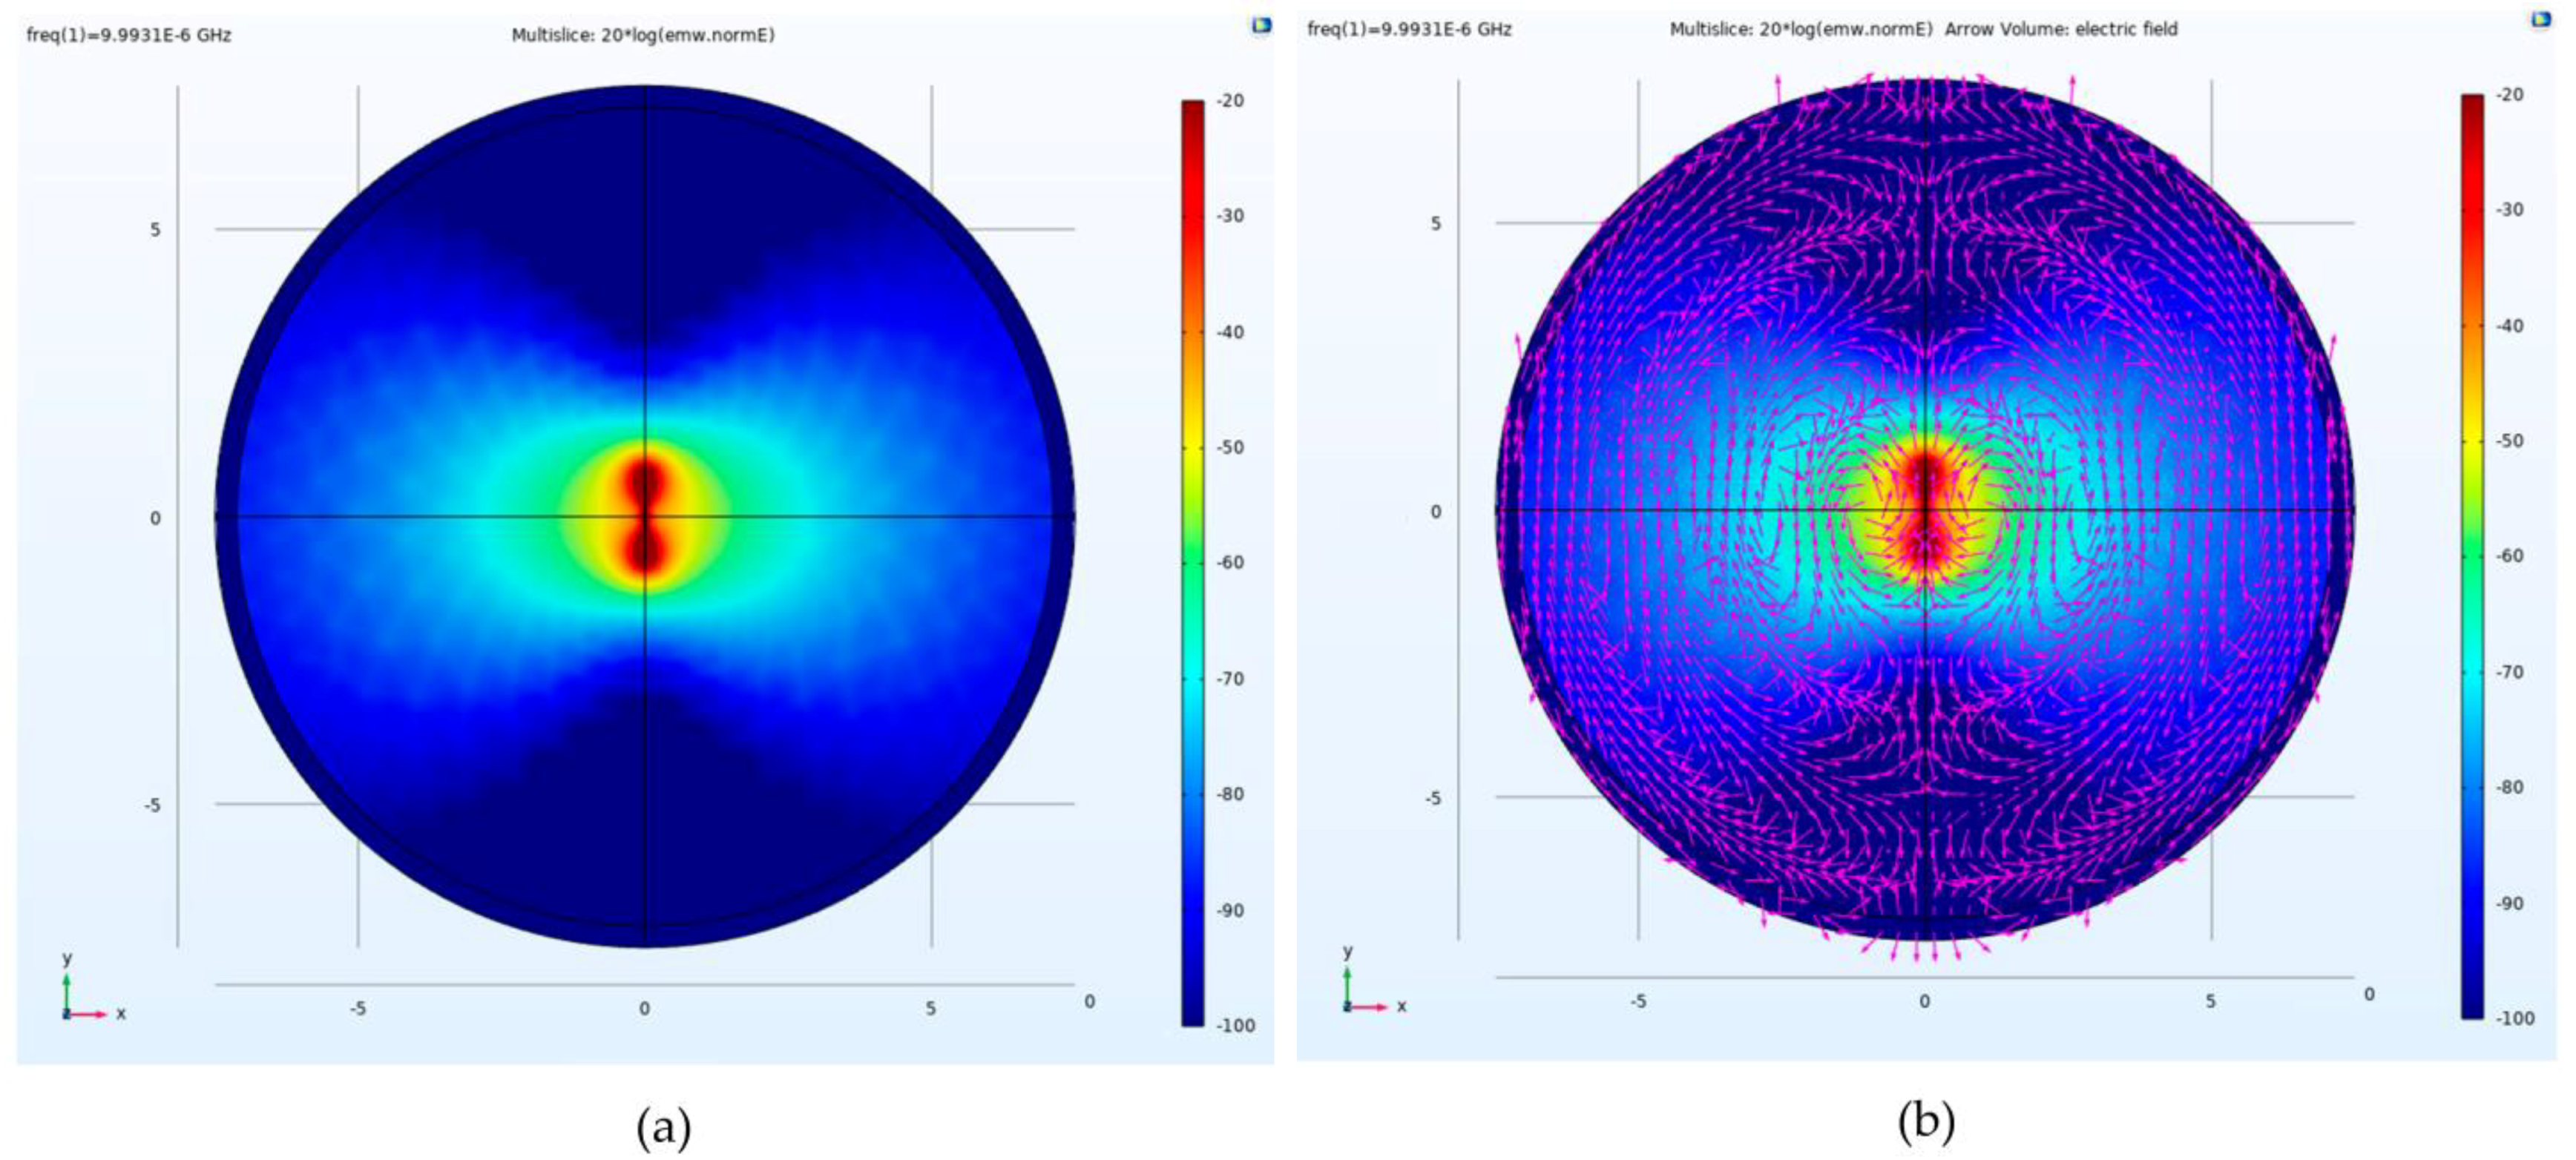Viewport: 2576px width, 1160px height.
Task: Click the 'Multislice: 20*log(emw.normE)' title in panel (a)
Action: pos(643,35)
